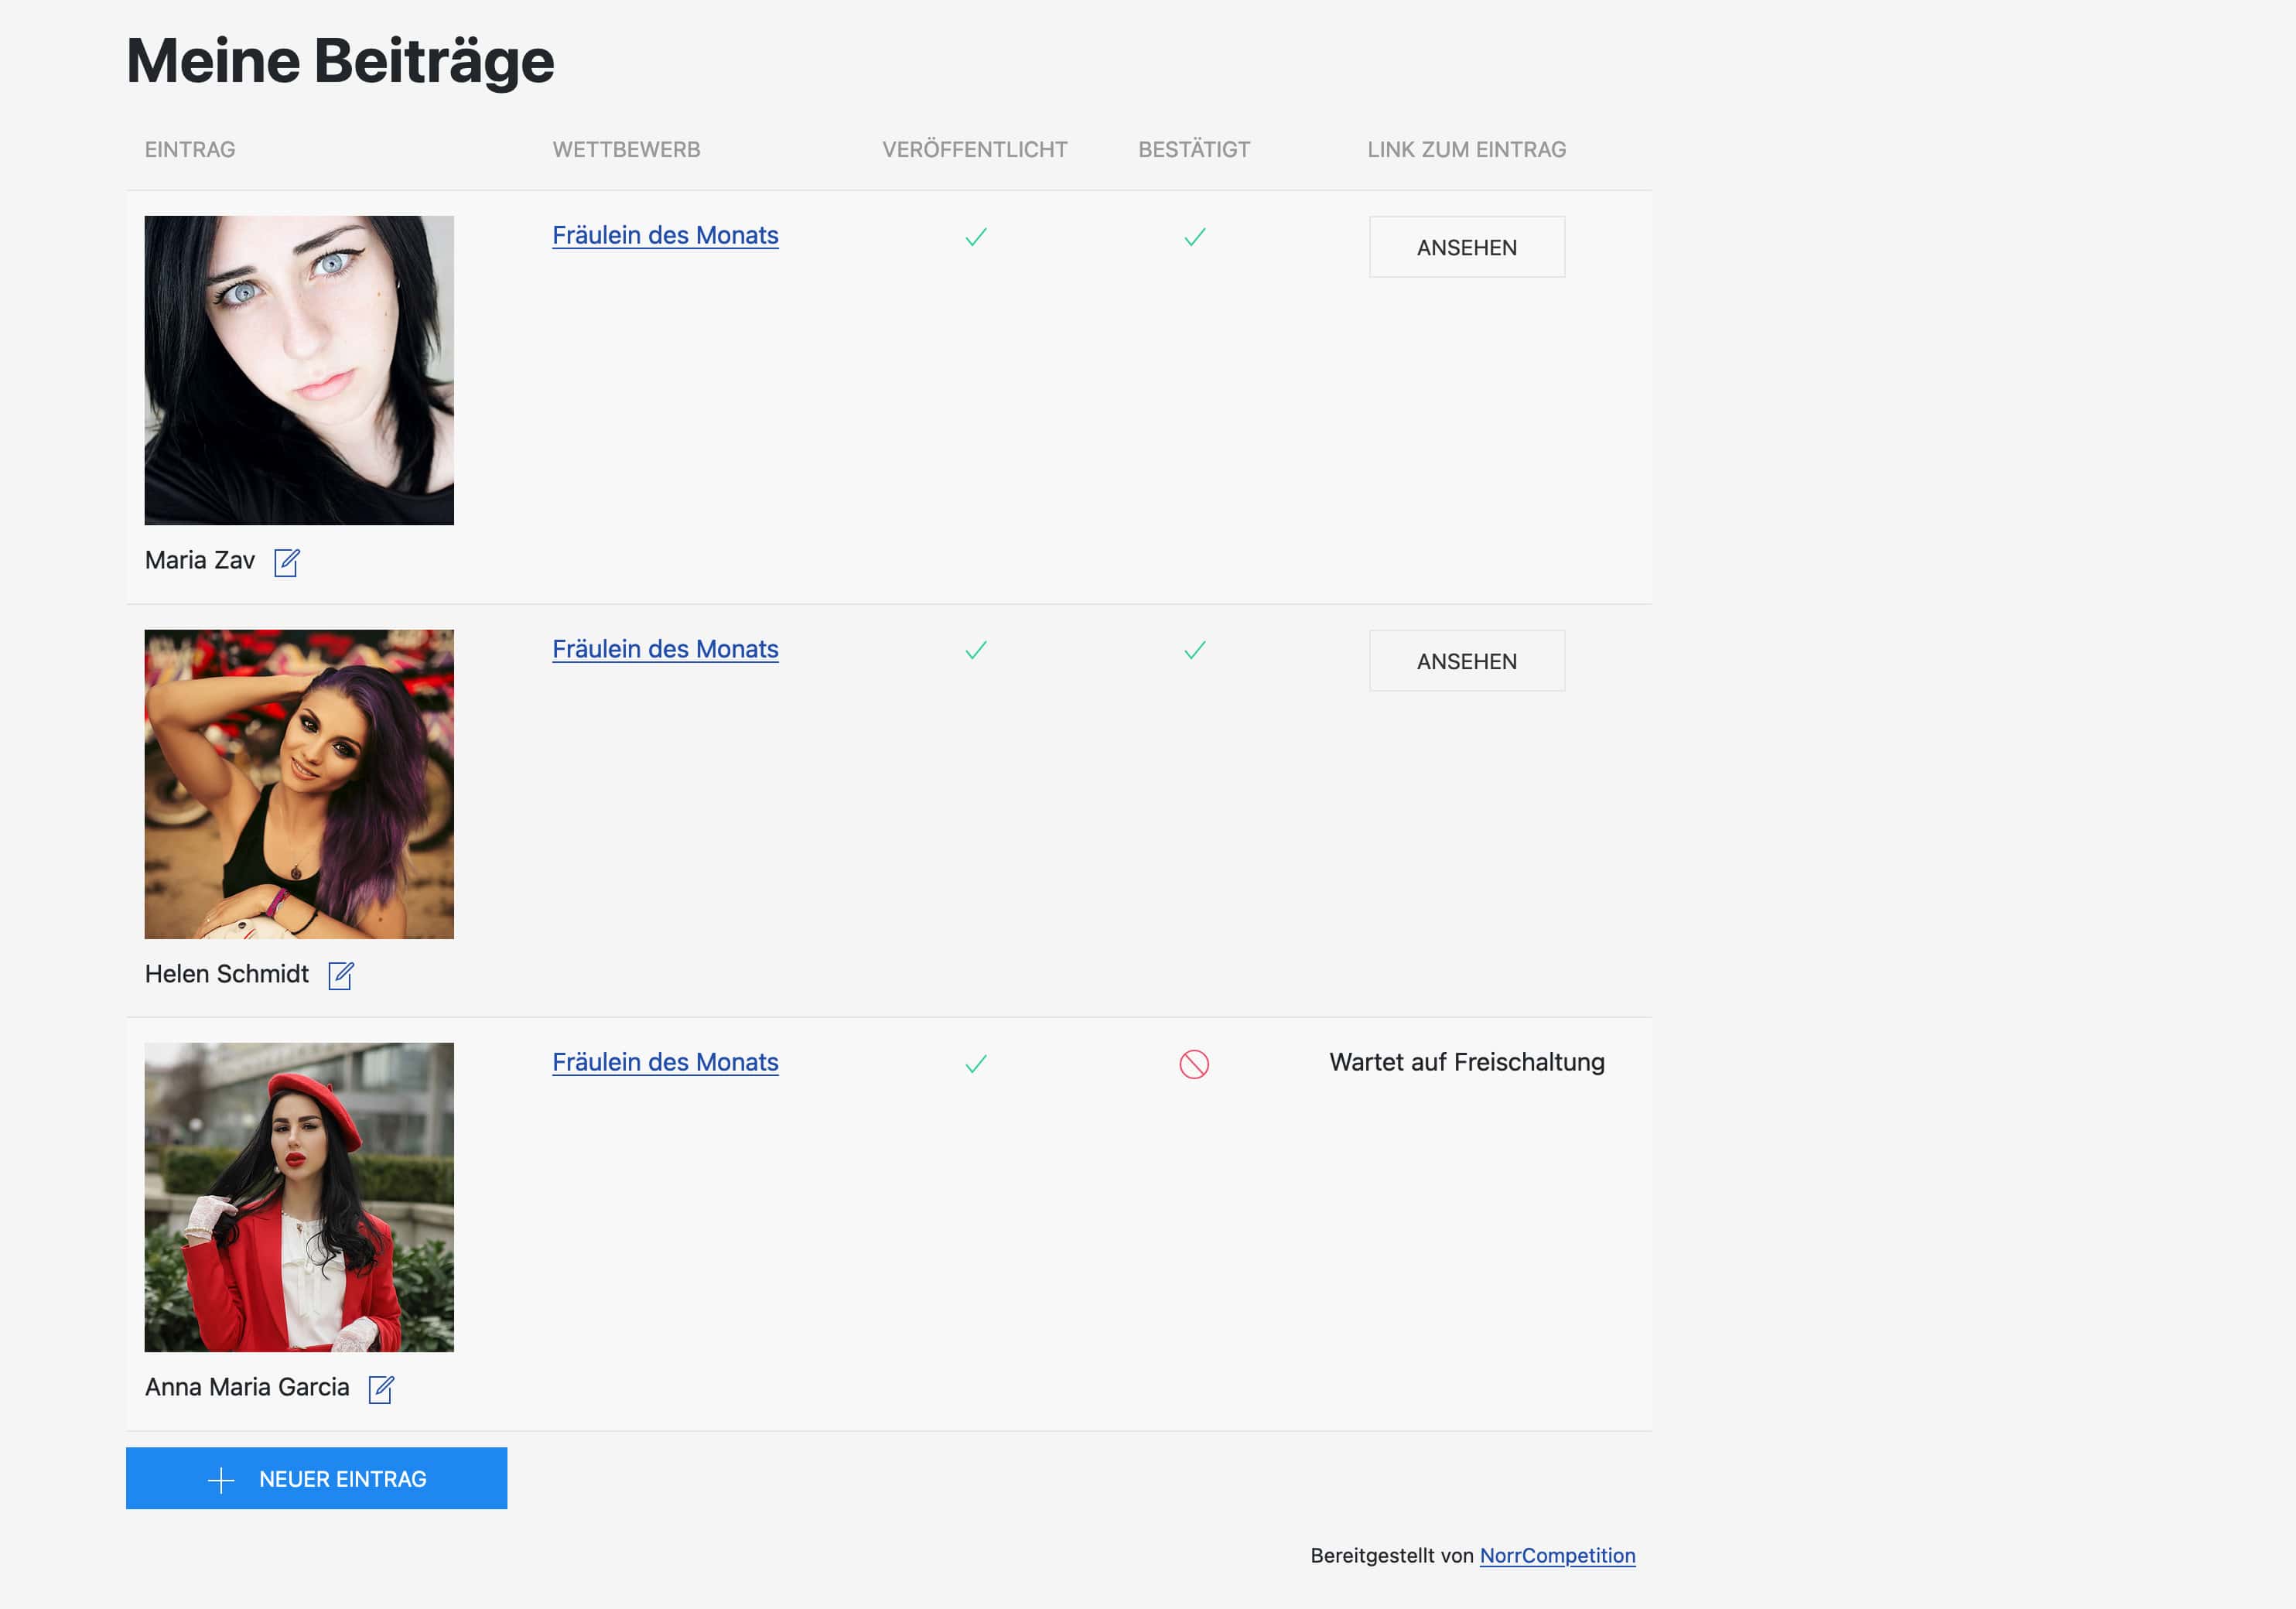Select Anna Maria Garcia's red beret photo
This screenshot has width=2296, height=1609.
(x=299, y=1197)
